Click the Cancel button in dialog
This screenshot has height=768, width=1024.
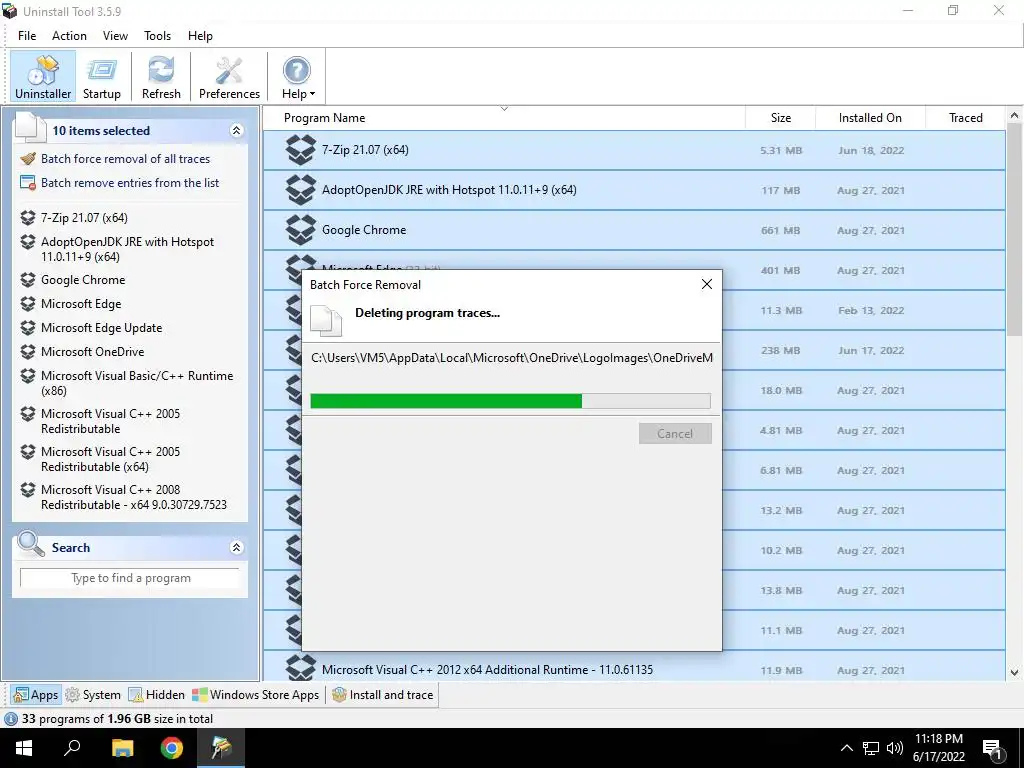click(x=675, y=434)
